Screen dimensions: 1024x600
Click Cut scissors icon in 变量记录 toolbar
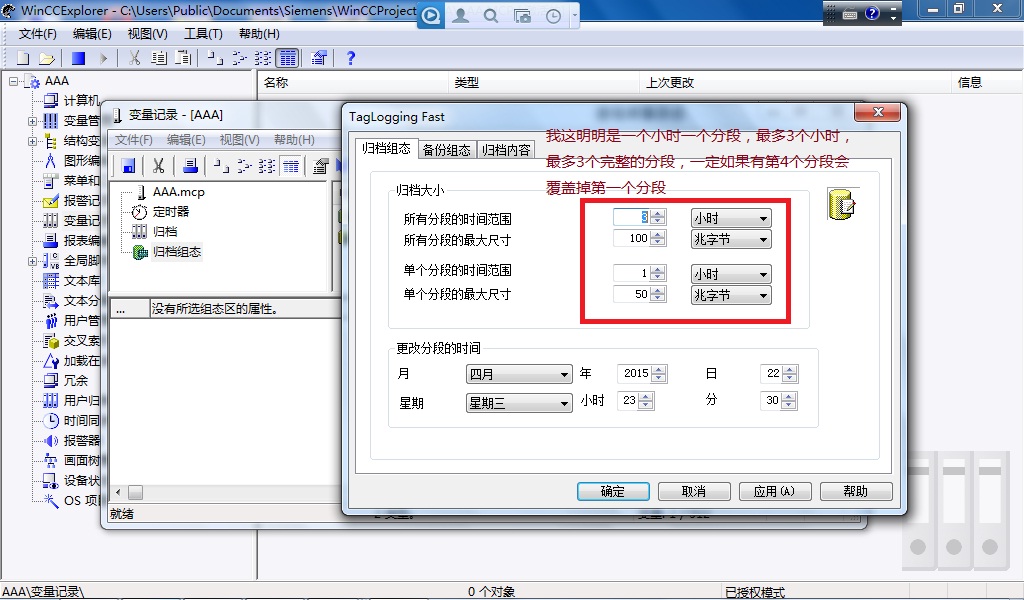[x=158, y=166]
